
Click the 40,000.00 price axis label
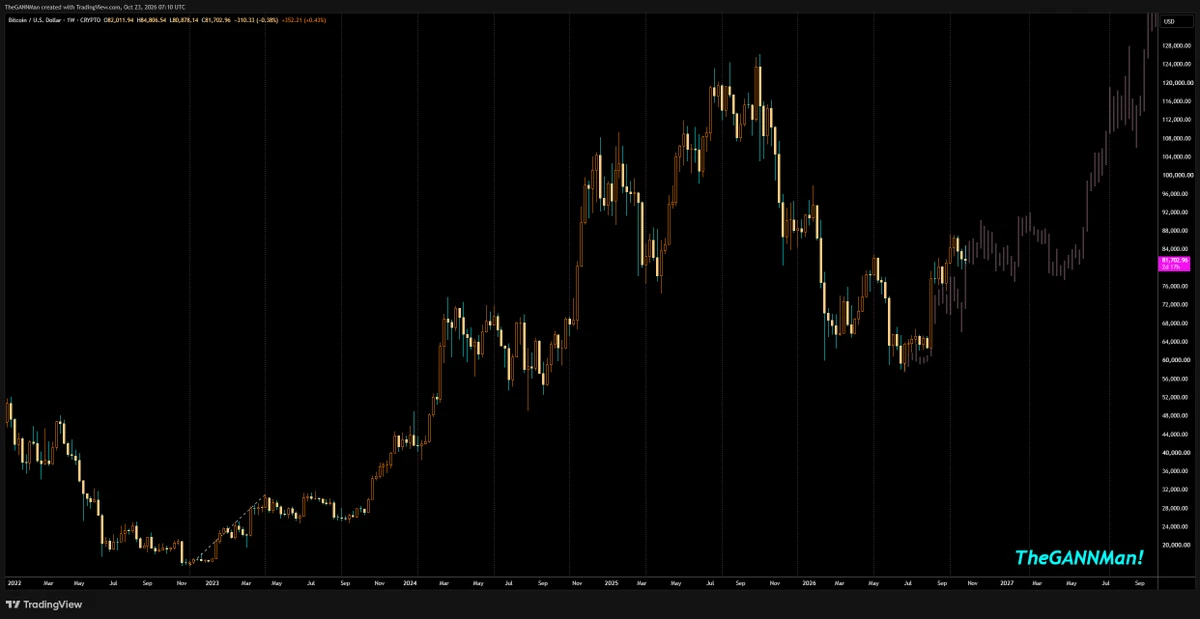pyautogui.click(x=1175, y=453)
